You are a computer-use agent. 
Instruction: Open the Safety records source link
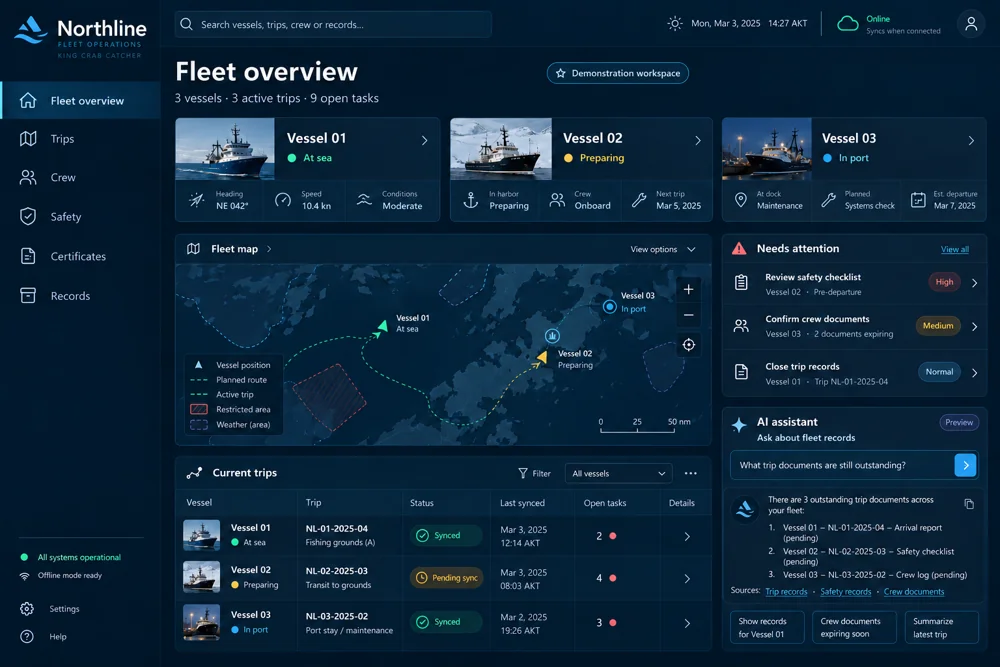click(846, 592)
